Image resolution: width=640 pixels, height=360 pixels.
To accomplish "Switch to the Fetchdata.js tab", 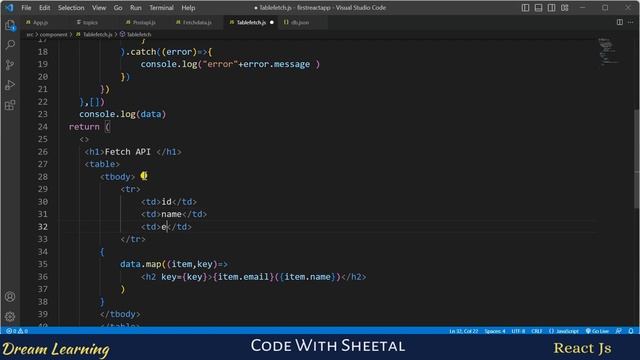I will tap(197, 22).
